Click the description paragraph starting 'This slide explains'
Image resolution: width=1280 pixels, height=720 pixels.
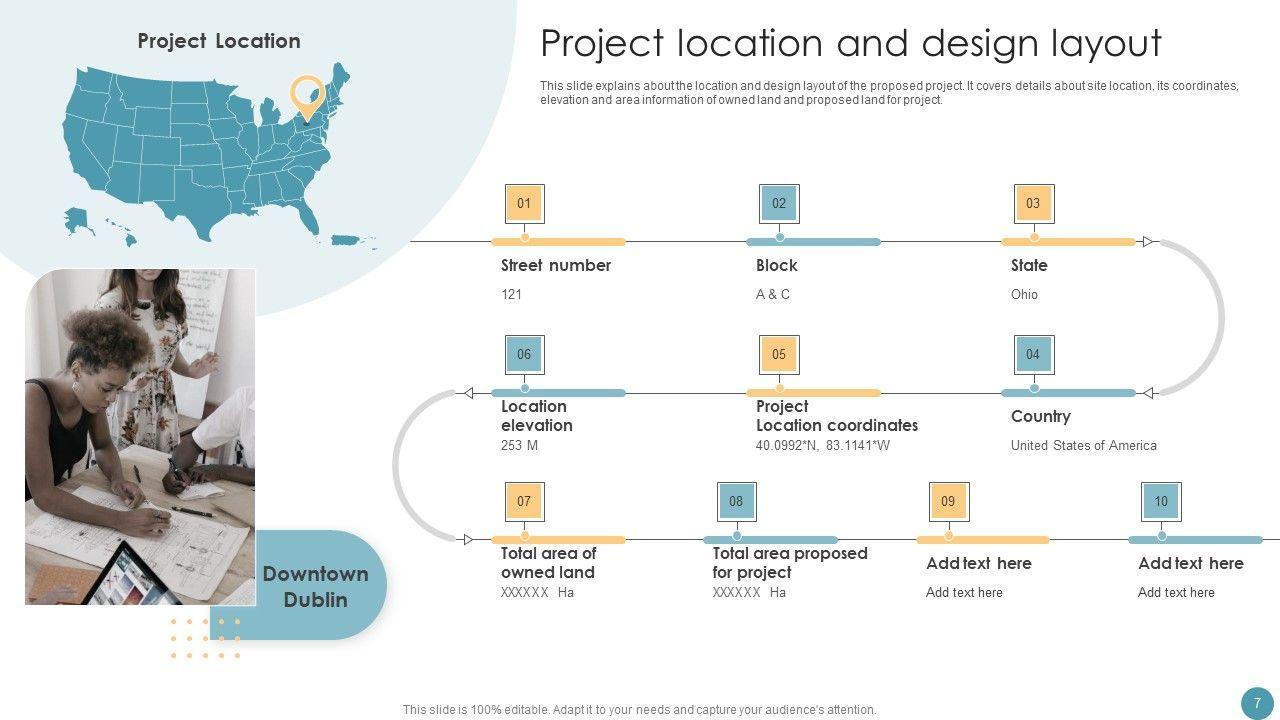[889, 93]
